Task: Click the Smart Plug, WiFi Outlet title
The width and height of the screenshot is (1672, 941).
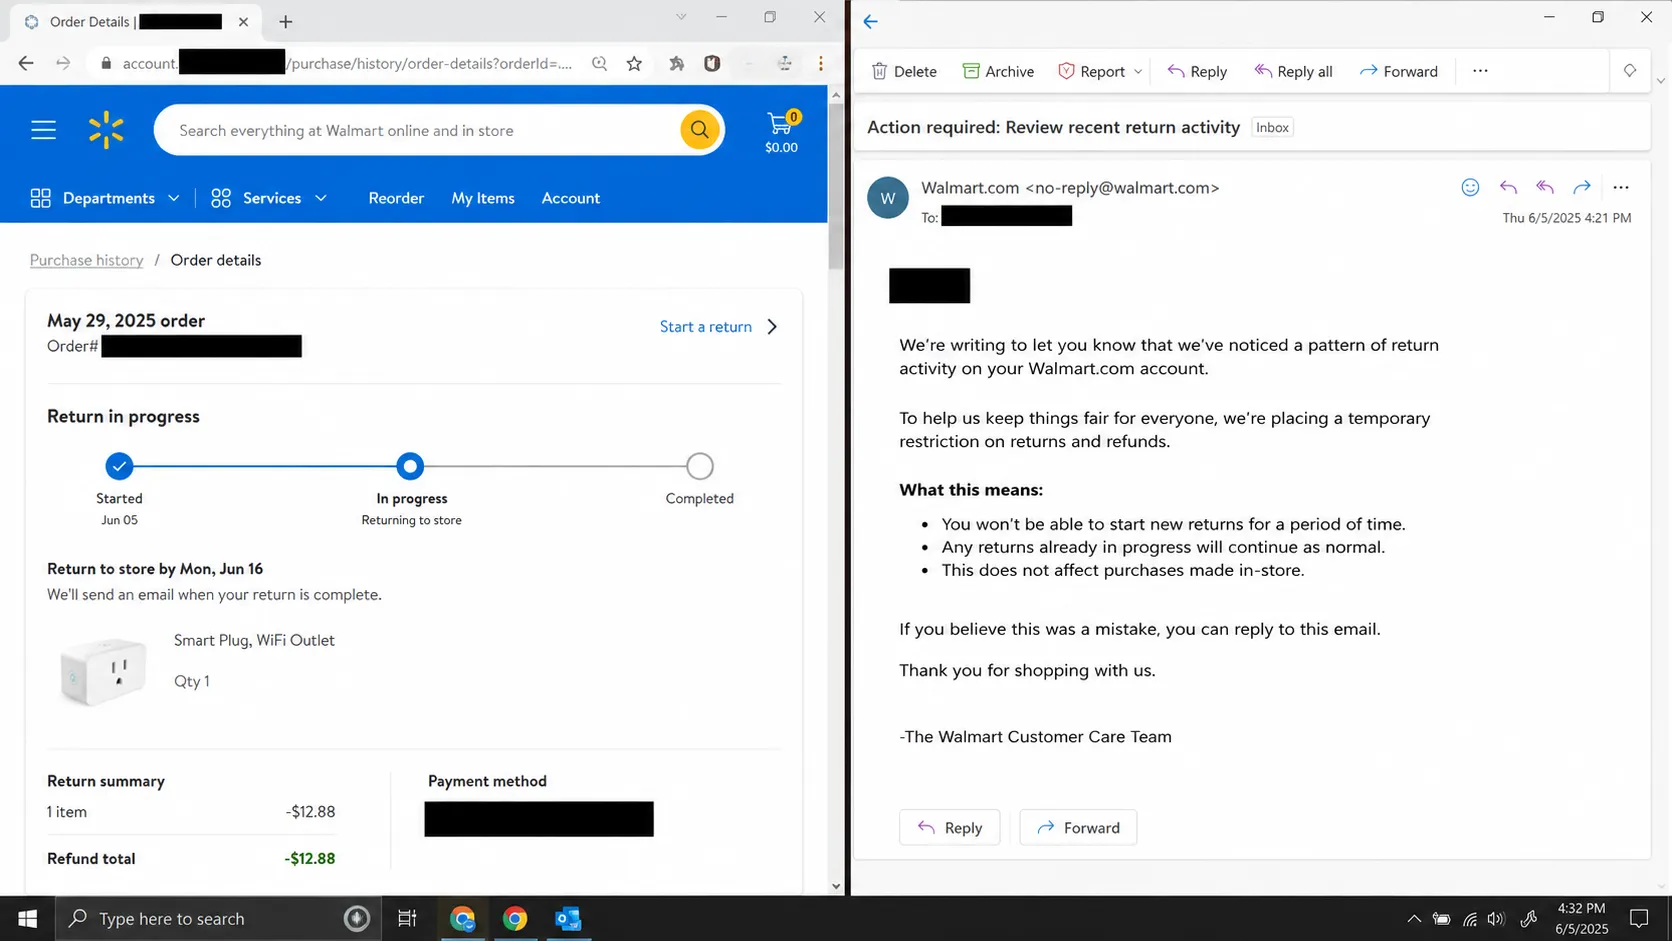Action: pyautogui.click(x=254, y=640)
